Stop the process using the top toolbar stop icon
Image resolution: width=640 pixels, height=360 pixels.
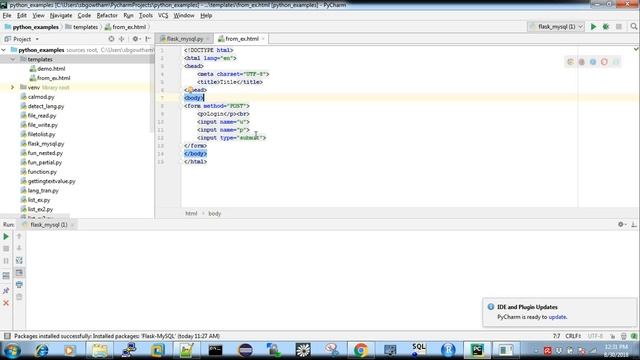pyautogui.click(x=619, y=27)
